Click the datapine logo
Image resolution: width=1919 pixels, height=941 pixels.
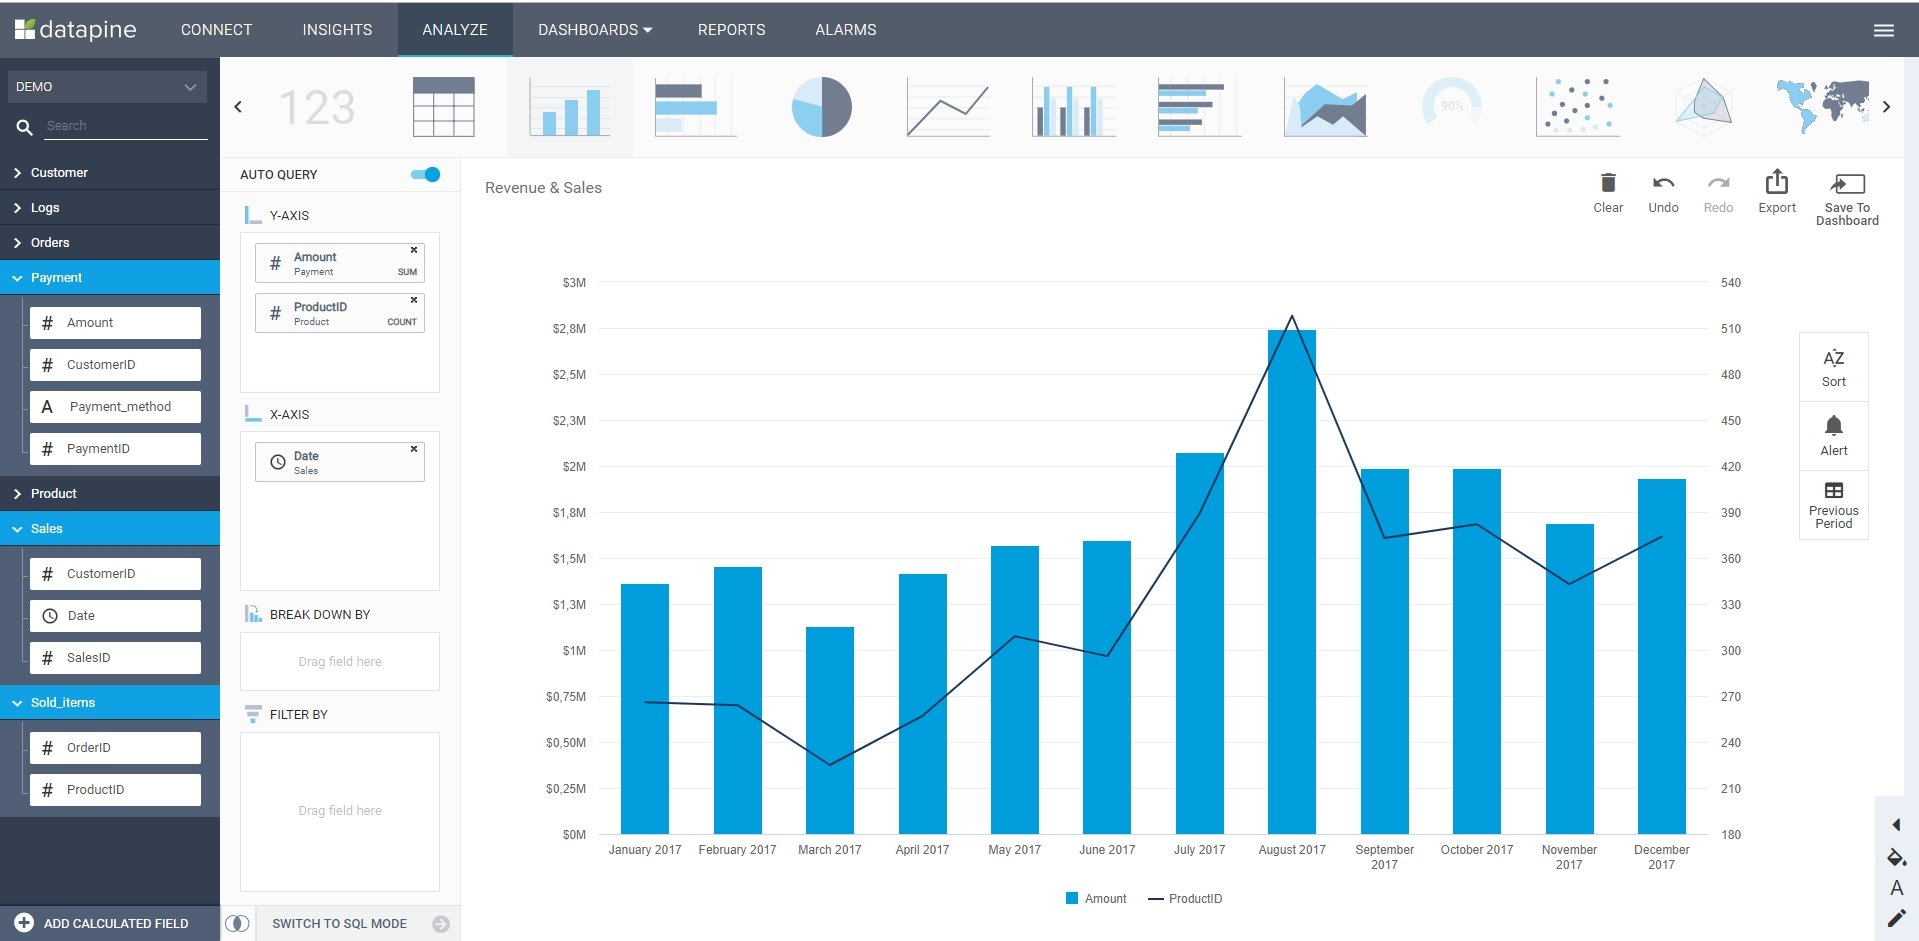point(76,30)
